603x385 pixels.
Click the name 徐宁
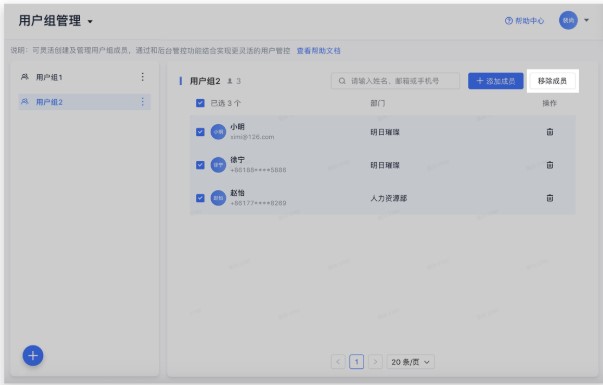point(237,160)
